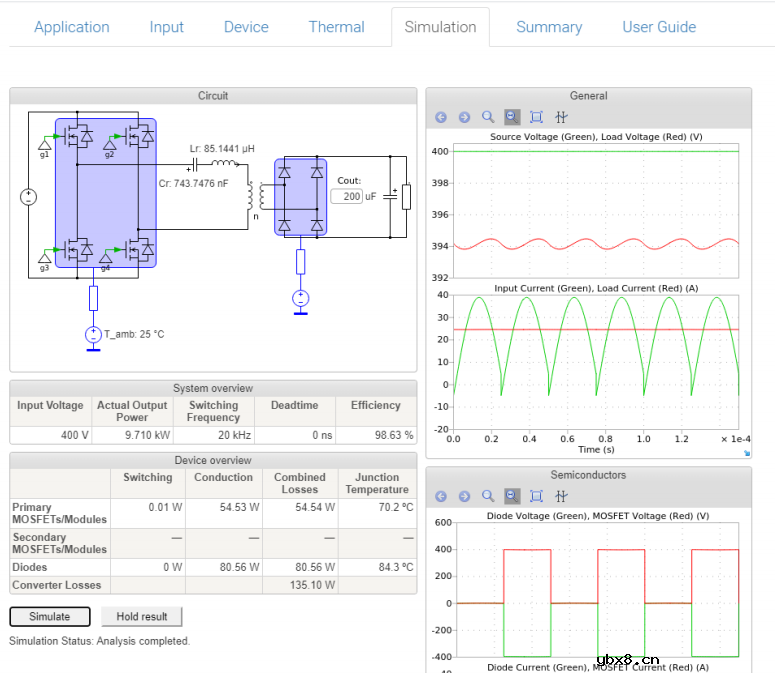The width and height of the screenshot is (775, 690).
Task: Click the g1 gate signal symbol in circuit
Action: pyautogui.click(x=44, y=145)
